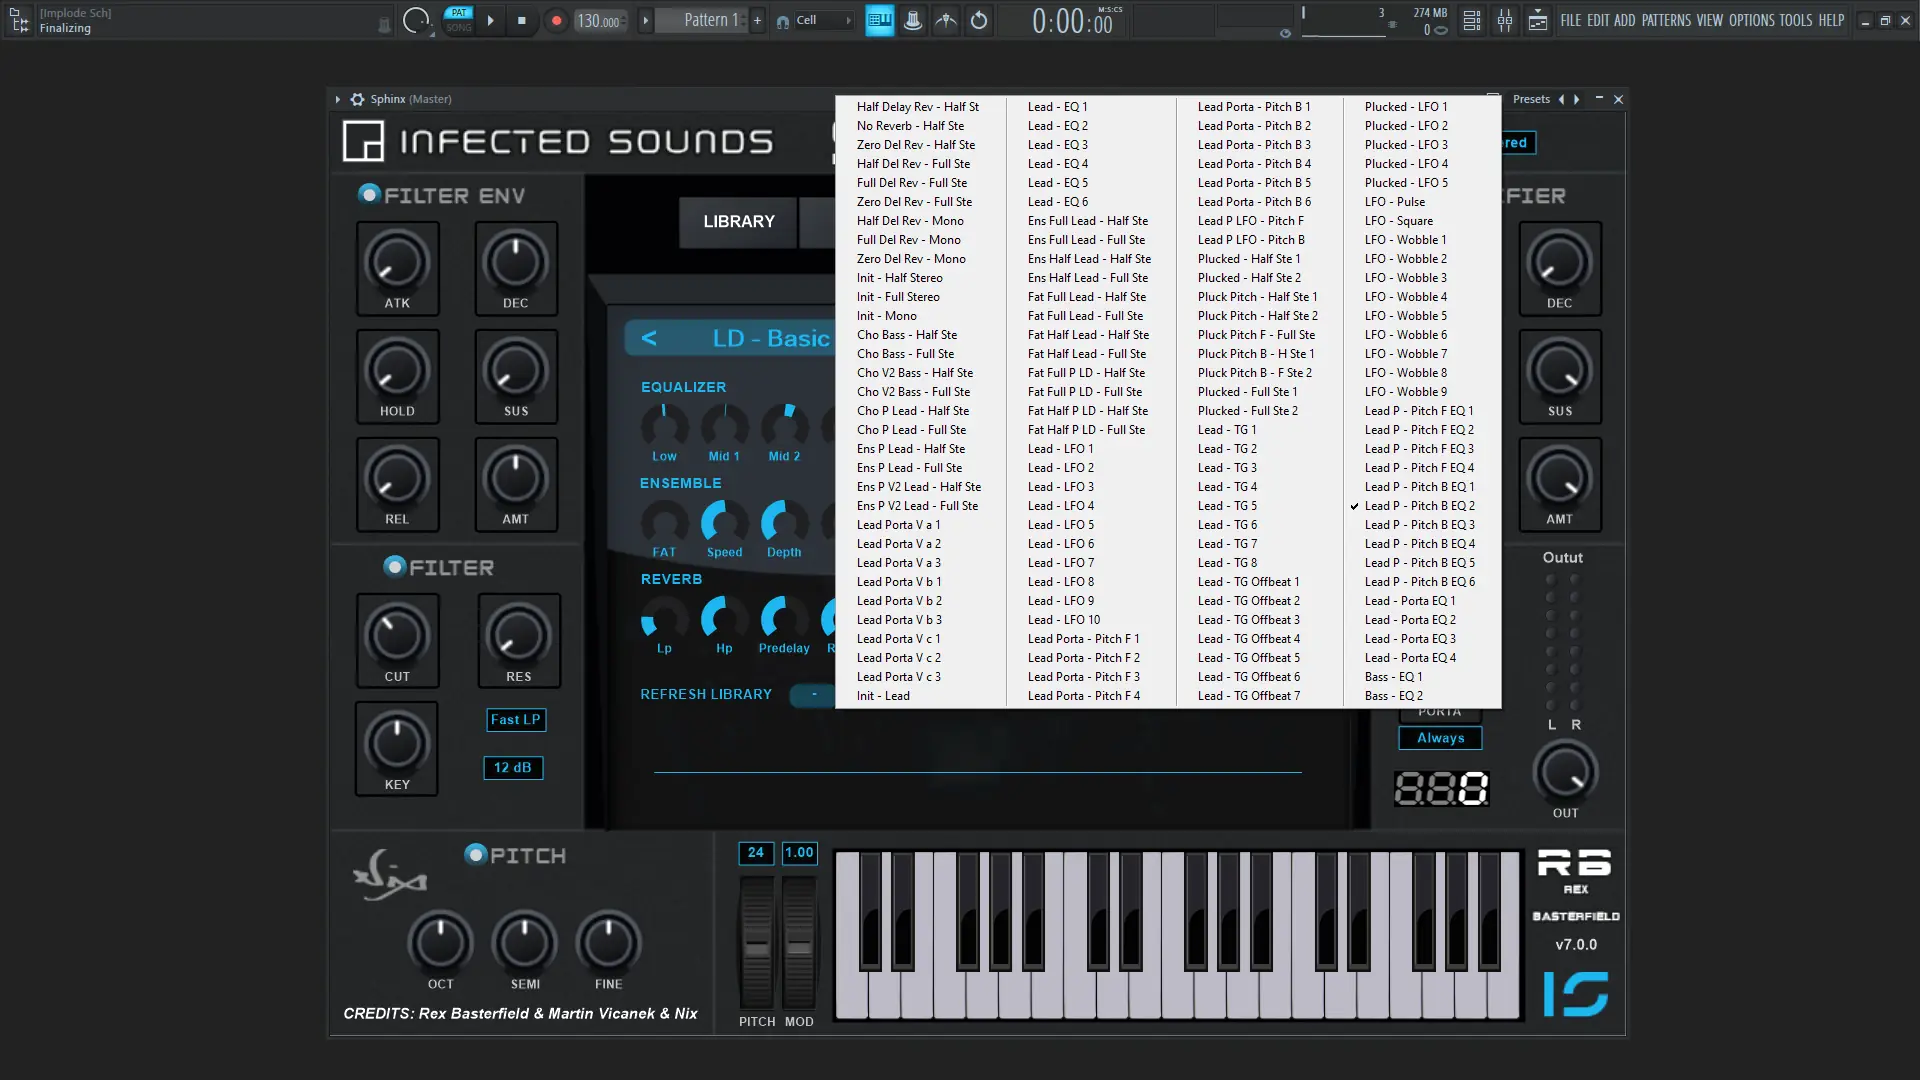Select next preset arrow in plugin header
Viewport: 1920px width, 1080px height.
[x=1577, y=99]
